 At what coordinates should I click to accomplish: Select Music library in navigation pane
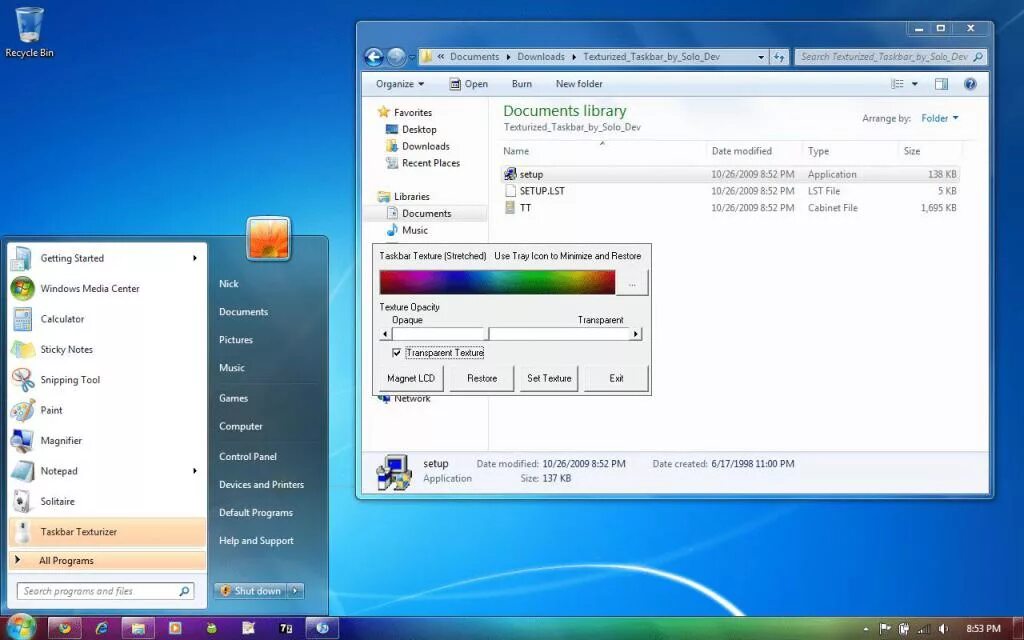point(408,231)
